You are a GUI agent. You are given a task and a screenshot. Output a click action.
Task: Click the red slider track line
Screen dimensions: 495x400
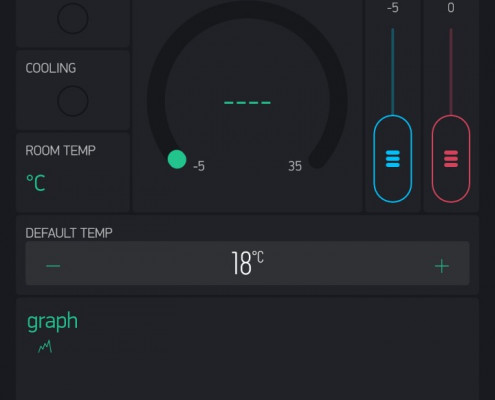(451, 71)
